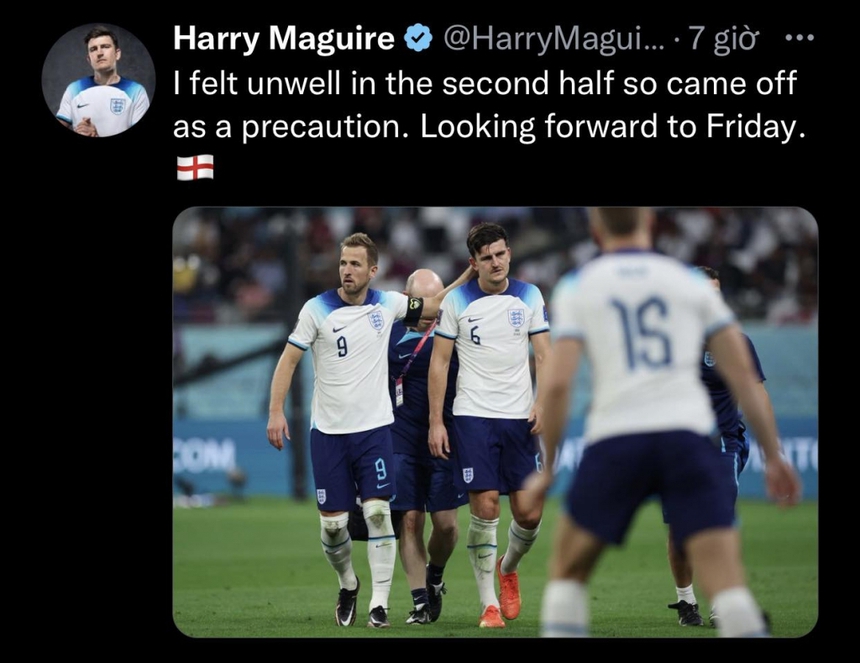Click the "I felt unwell" tweet line

[x=484, y=84]
